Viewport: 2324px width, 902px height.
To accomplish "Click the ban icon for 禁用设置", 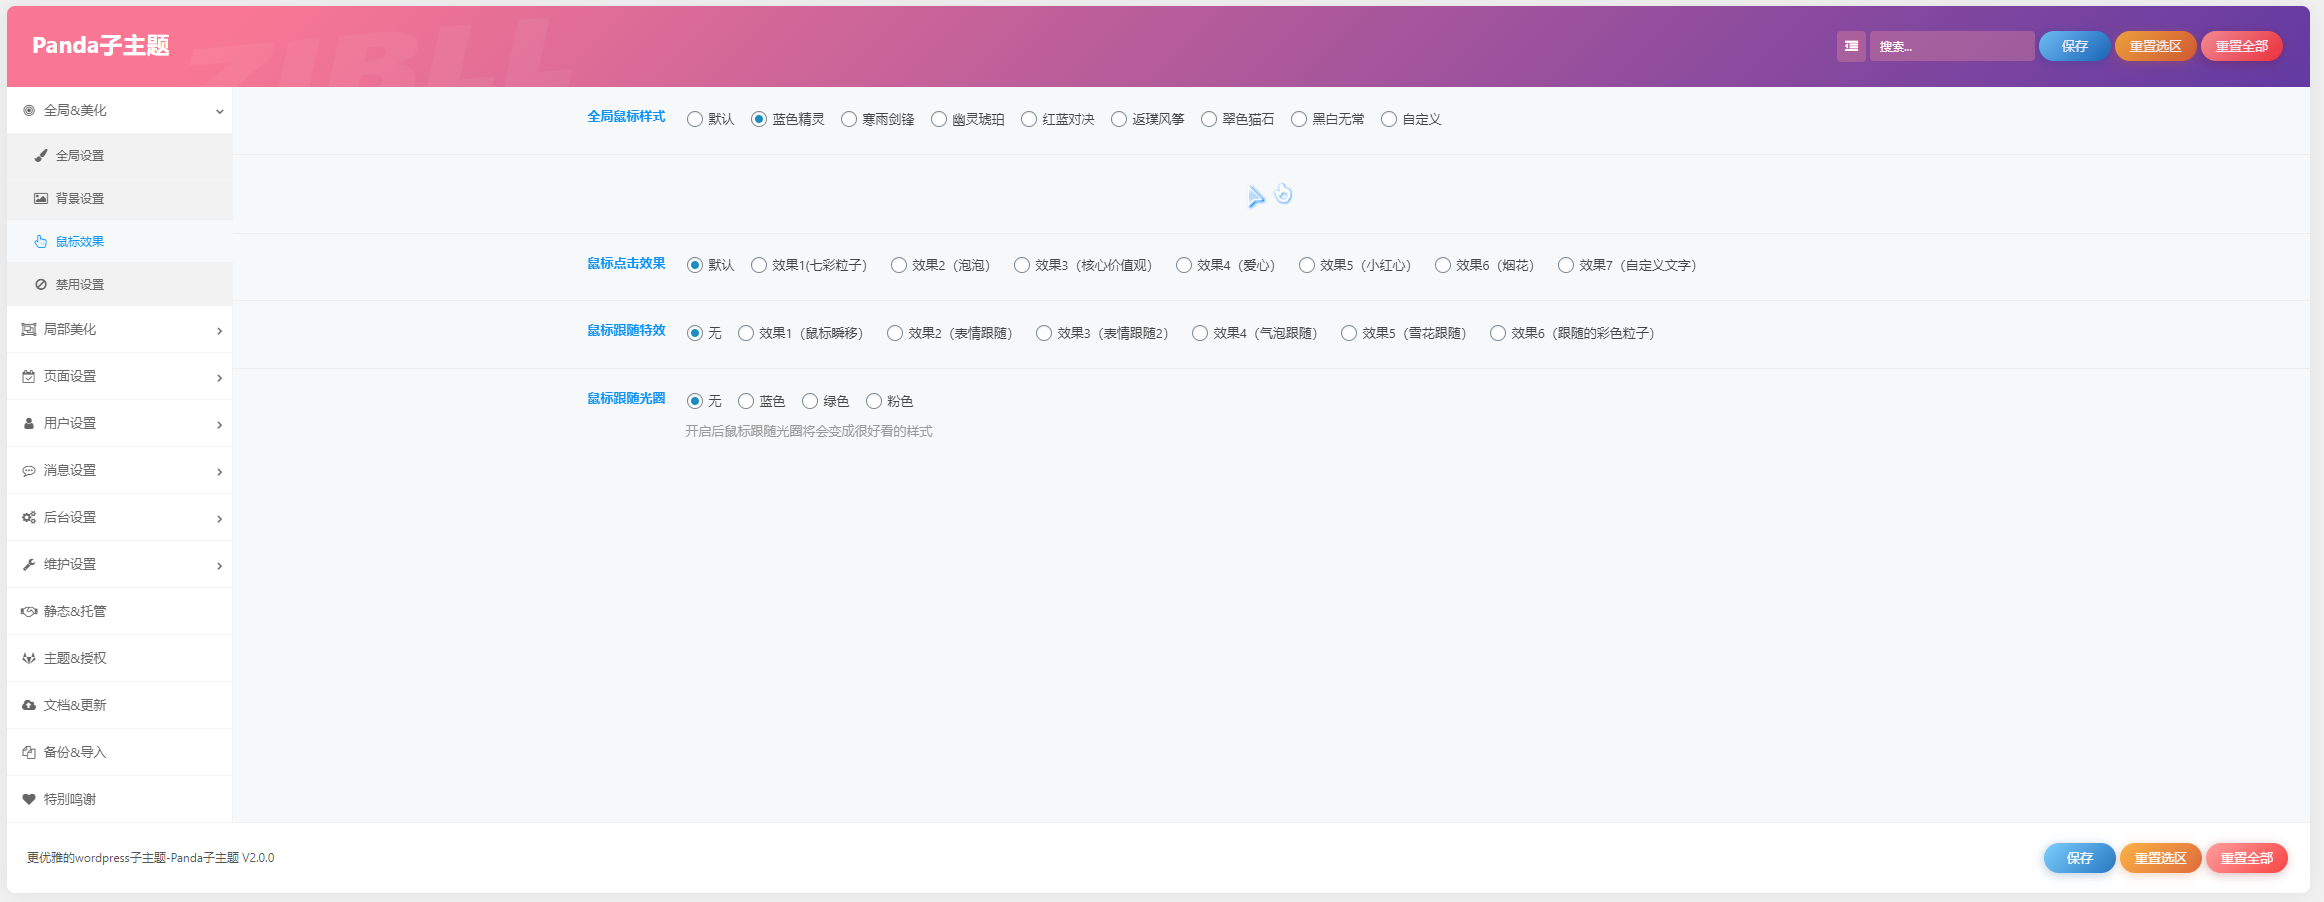I will (41, 285).
